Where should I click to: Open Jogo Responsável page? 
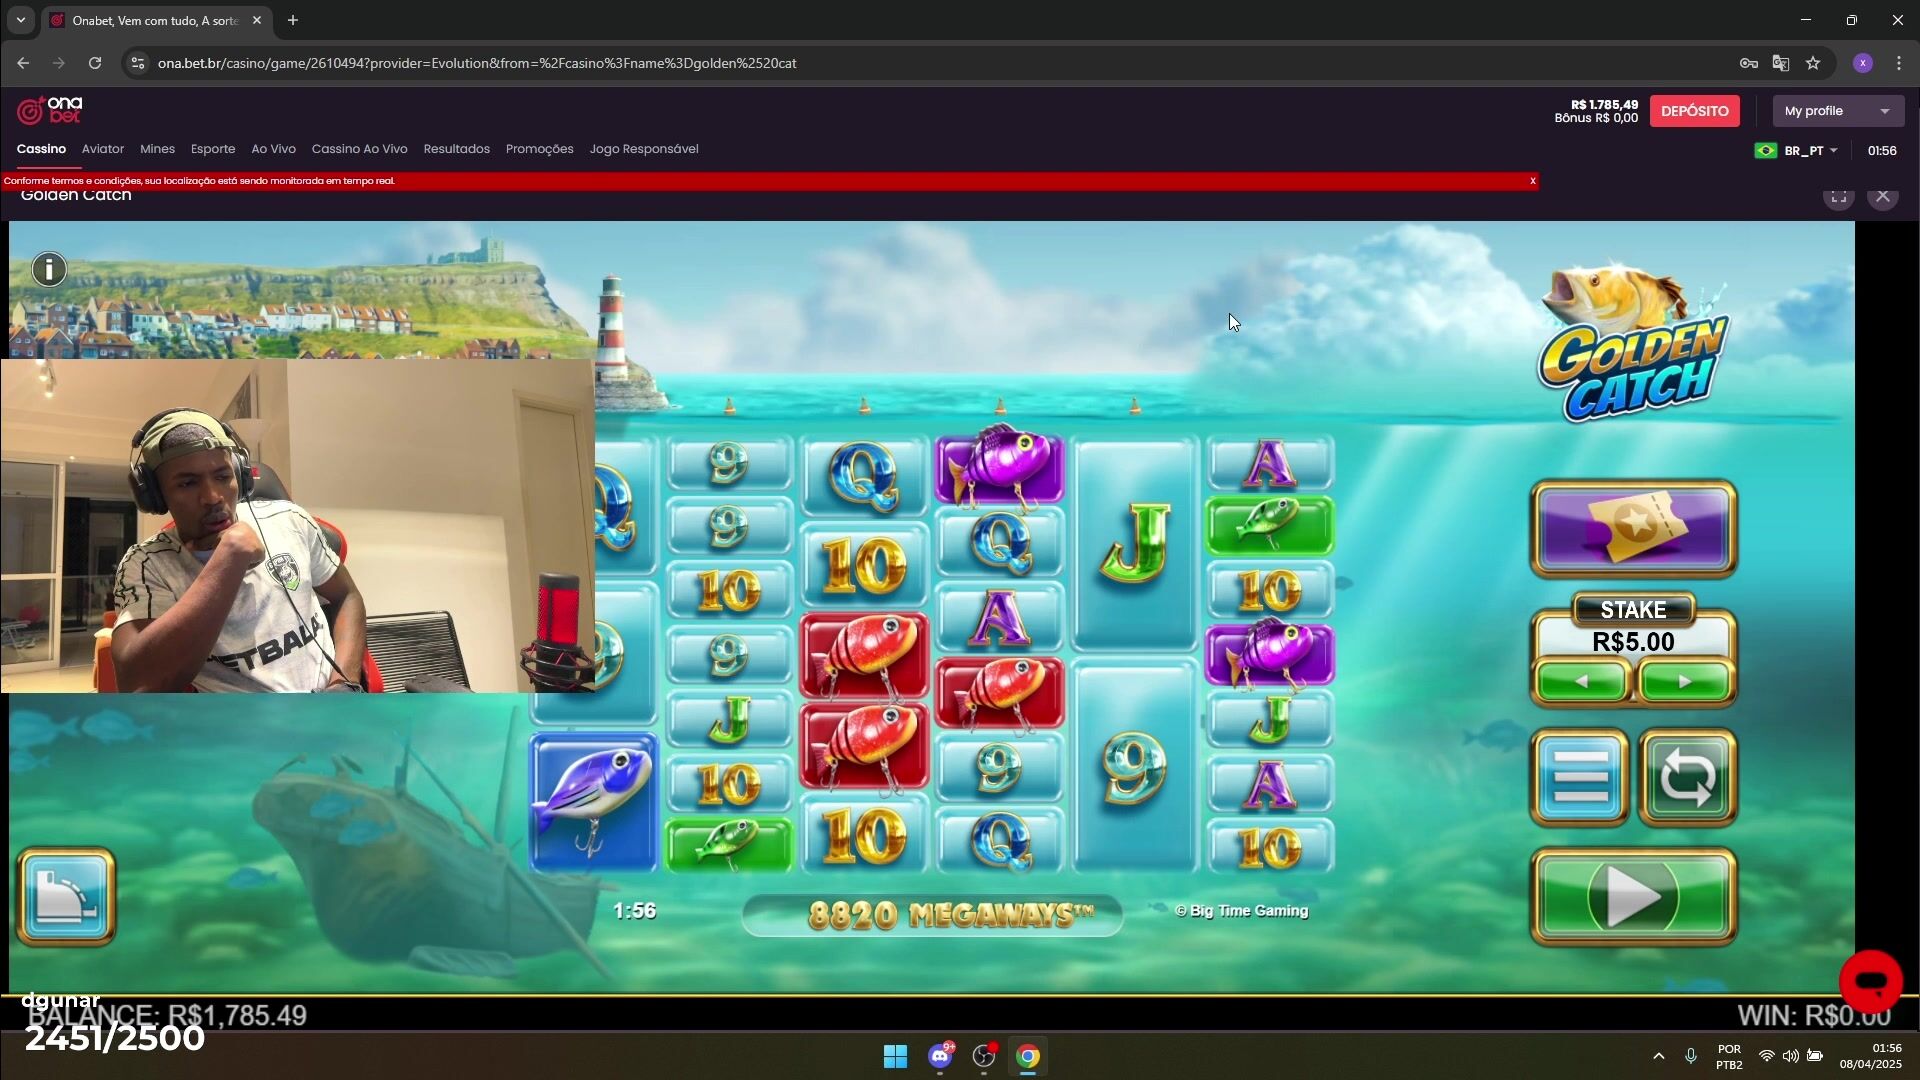pyautogui.click(x=644, y=149)
